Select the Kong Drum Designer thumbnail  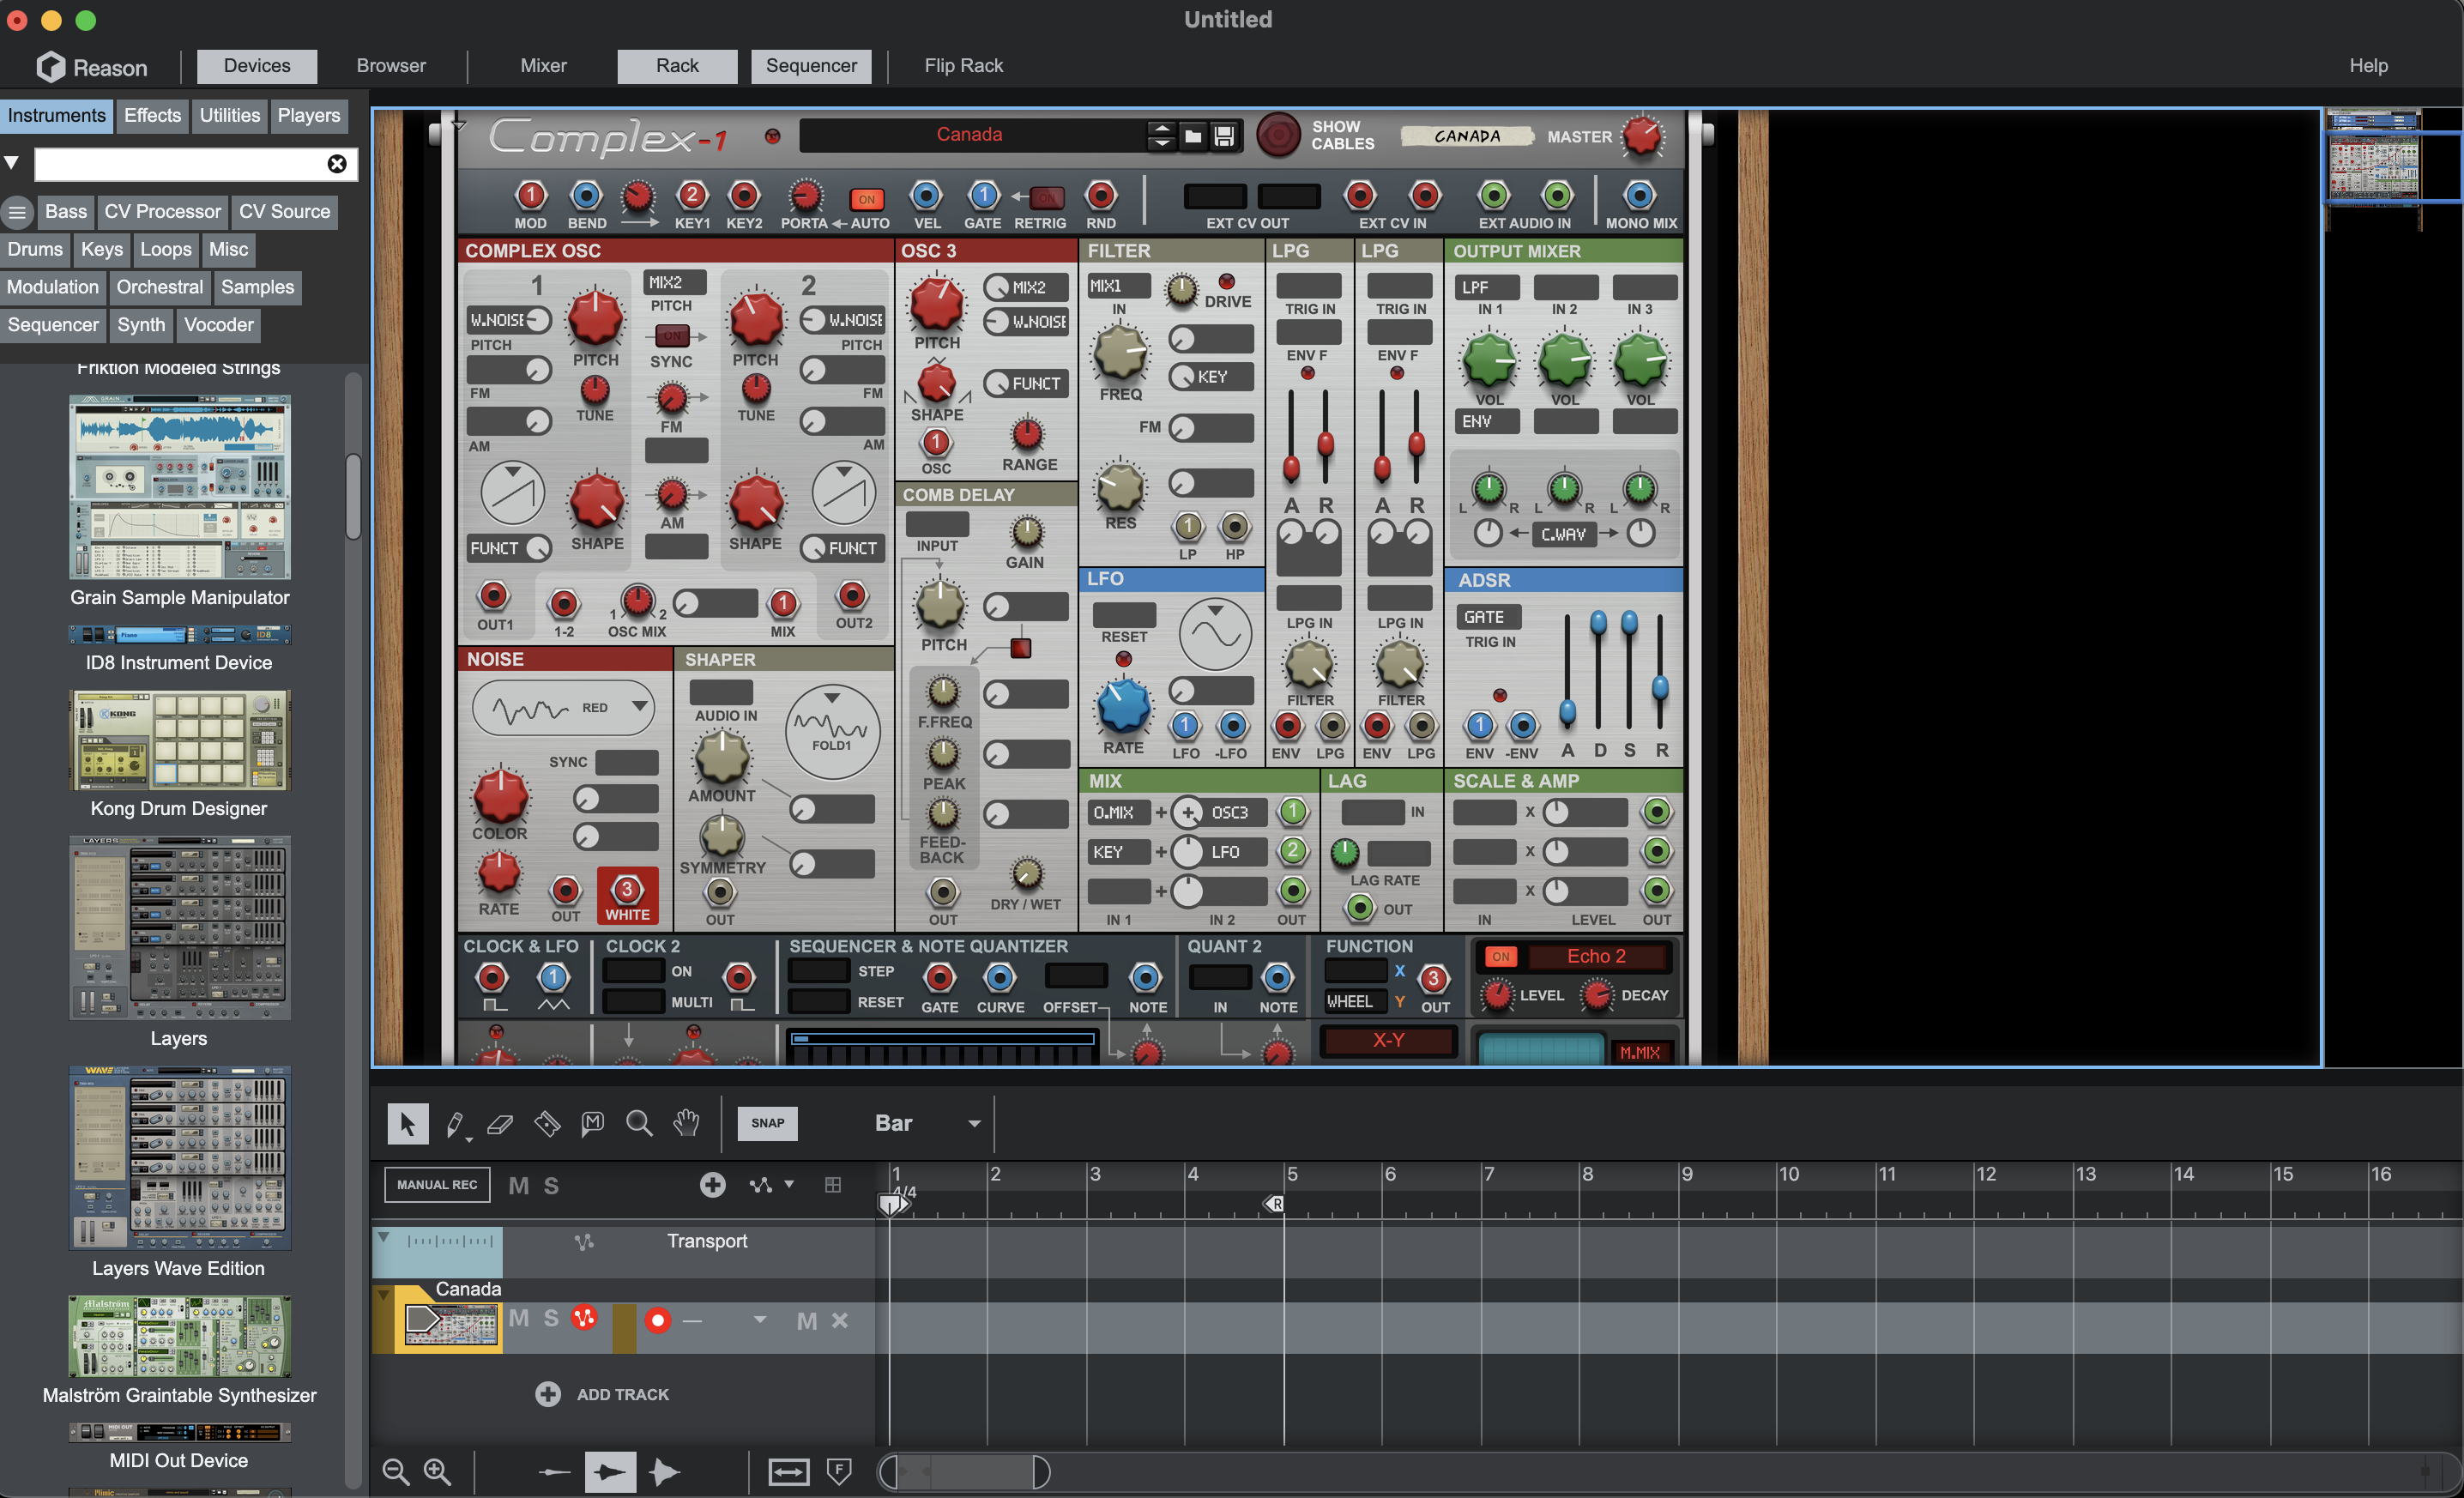tap(180, 740)
